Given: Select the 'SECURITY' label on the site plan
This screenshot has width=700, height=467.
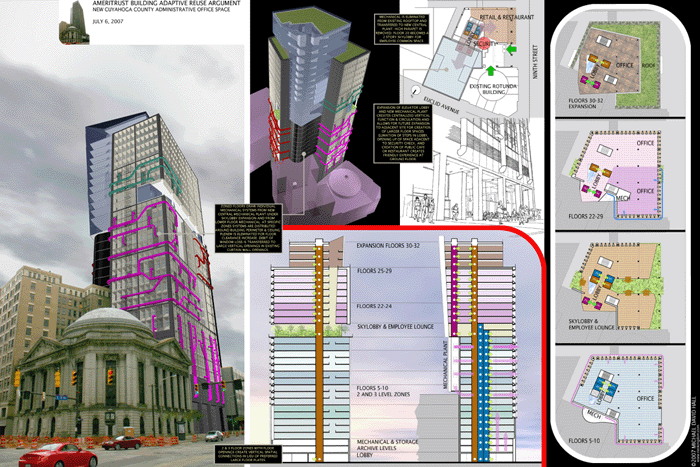Looking at the screenshot, I should point(484,44).
